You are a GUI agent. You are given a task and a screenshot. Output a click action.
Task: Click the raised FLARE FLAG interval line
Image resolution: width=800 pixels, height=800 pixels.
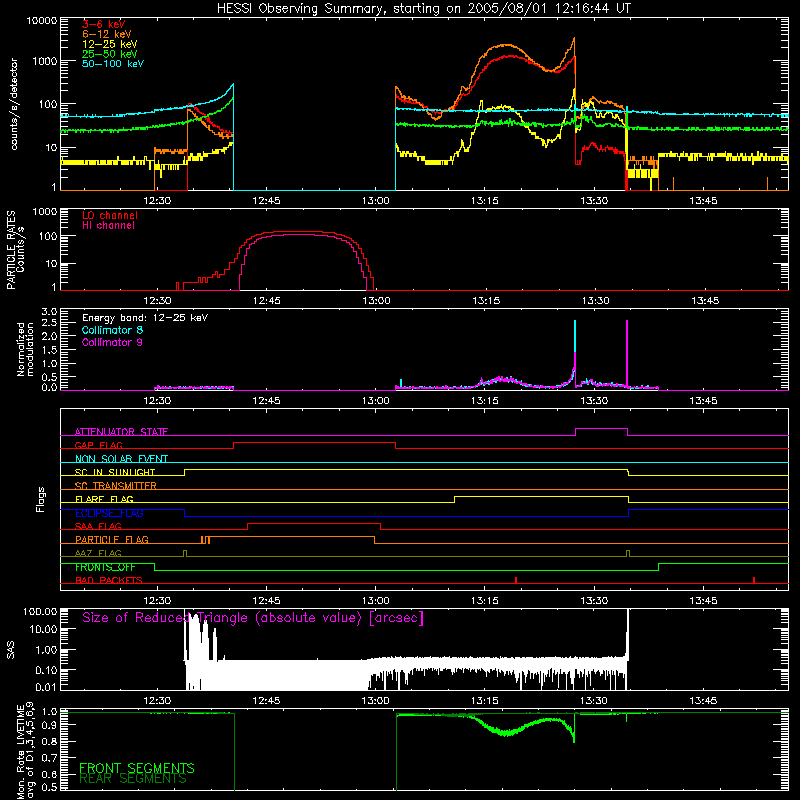[x=541, y=496]
